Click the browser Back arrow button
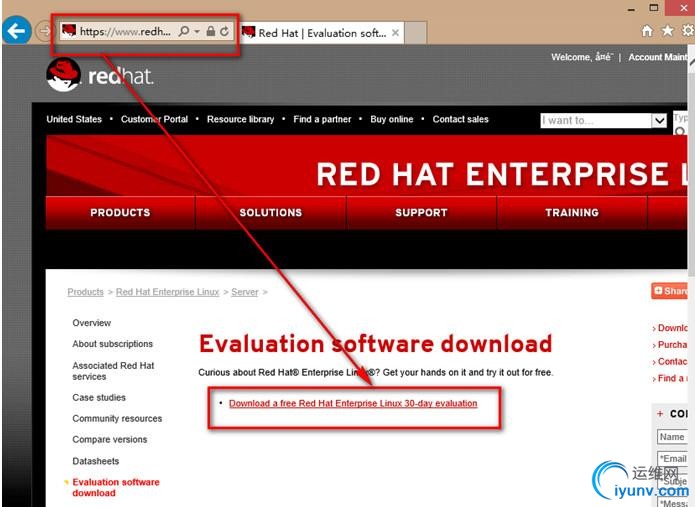The height and width of the screenshot is (507, 695). click(x=16, y=31)
